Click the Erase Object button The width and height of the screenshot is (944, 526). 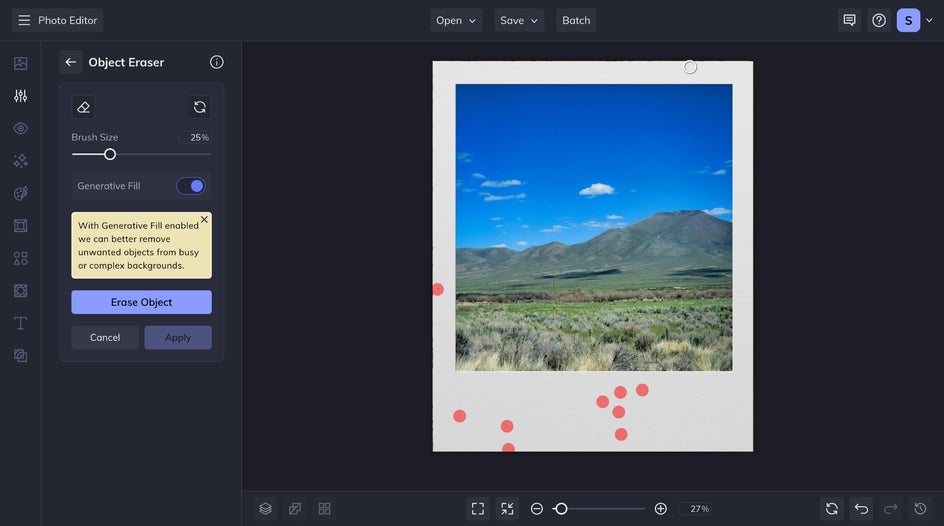tap(141, 302)
